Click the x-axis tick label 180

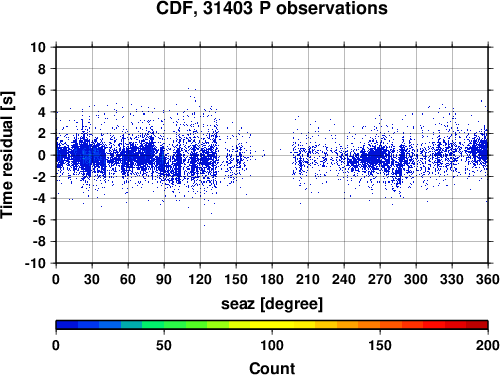coord(272,279)
